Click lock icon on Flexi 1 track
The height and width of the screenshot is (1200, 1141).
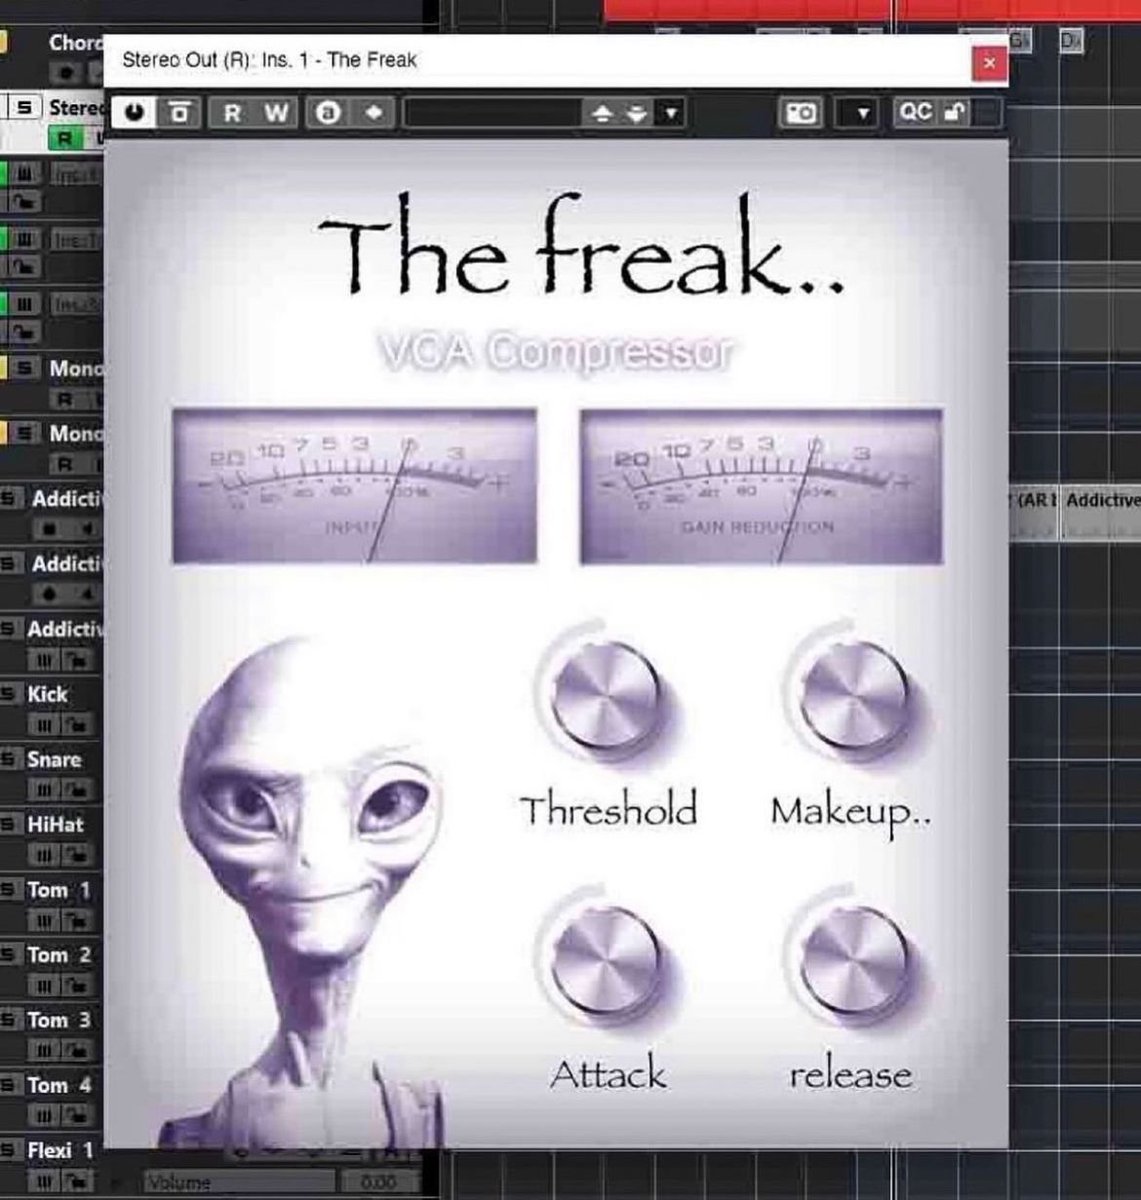coord(77,1181)
